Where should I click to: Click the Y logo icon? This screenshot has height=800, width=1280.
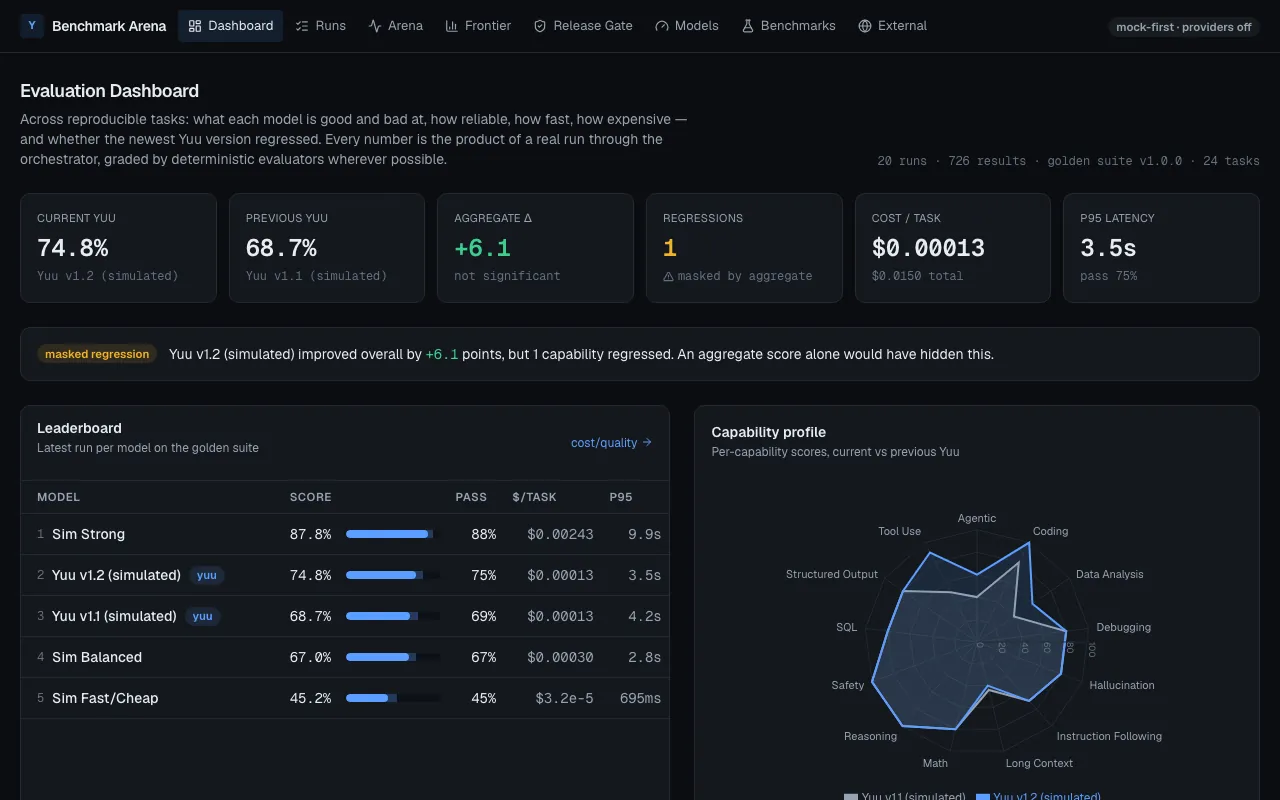click(x=32, y=26)
